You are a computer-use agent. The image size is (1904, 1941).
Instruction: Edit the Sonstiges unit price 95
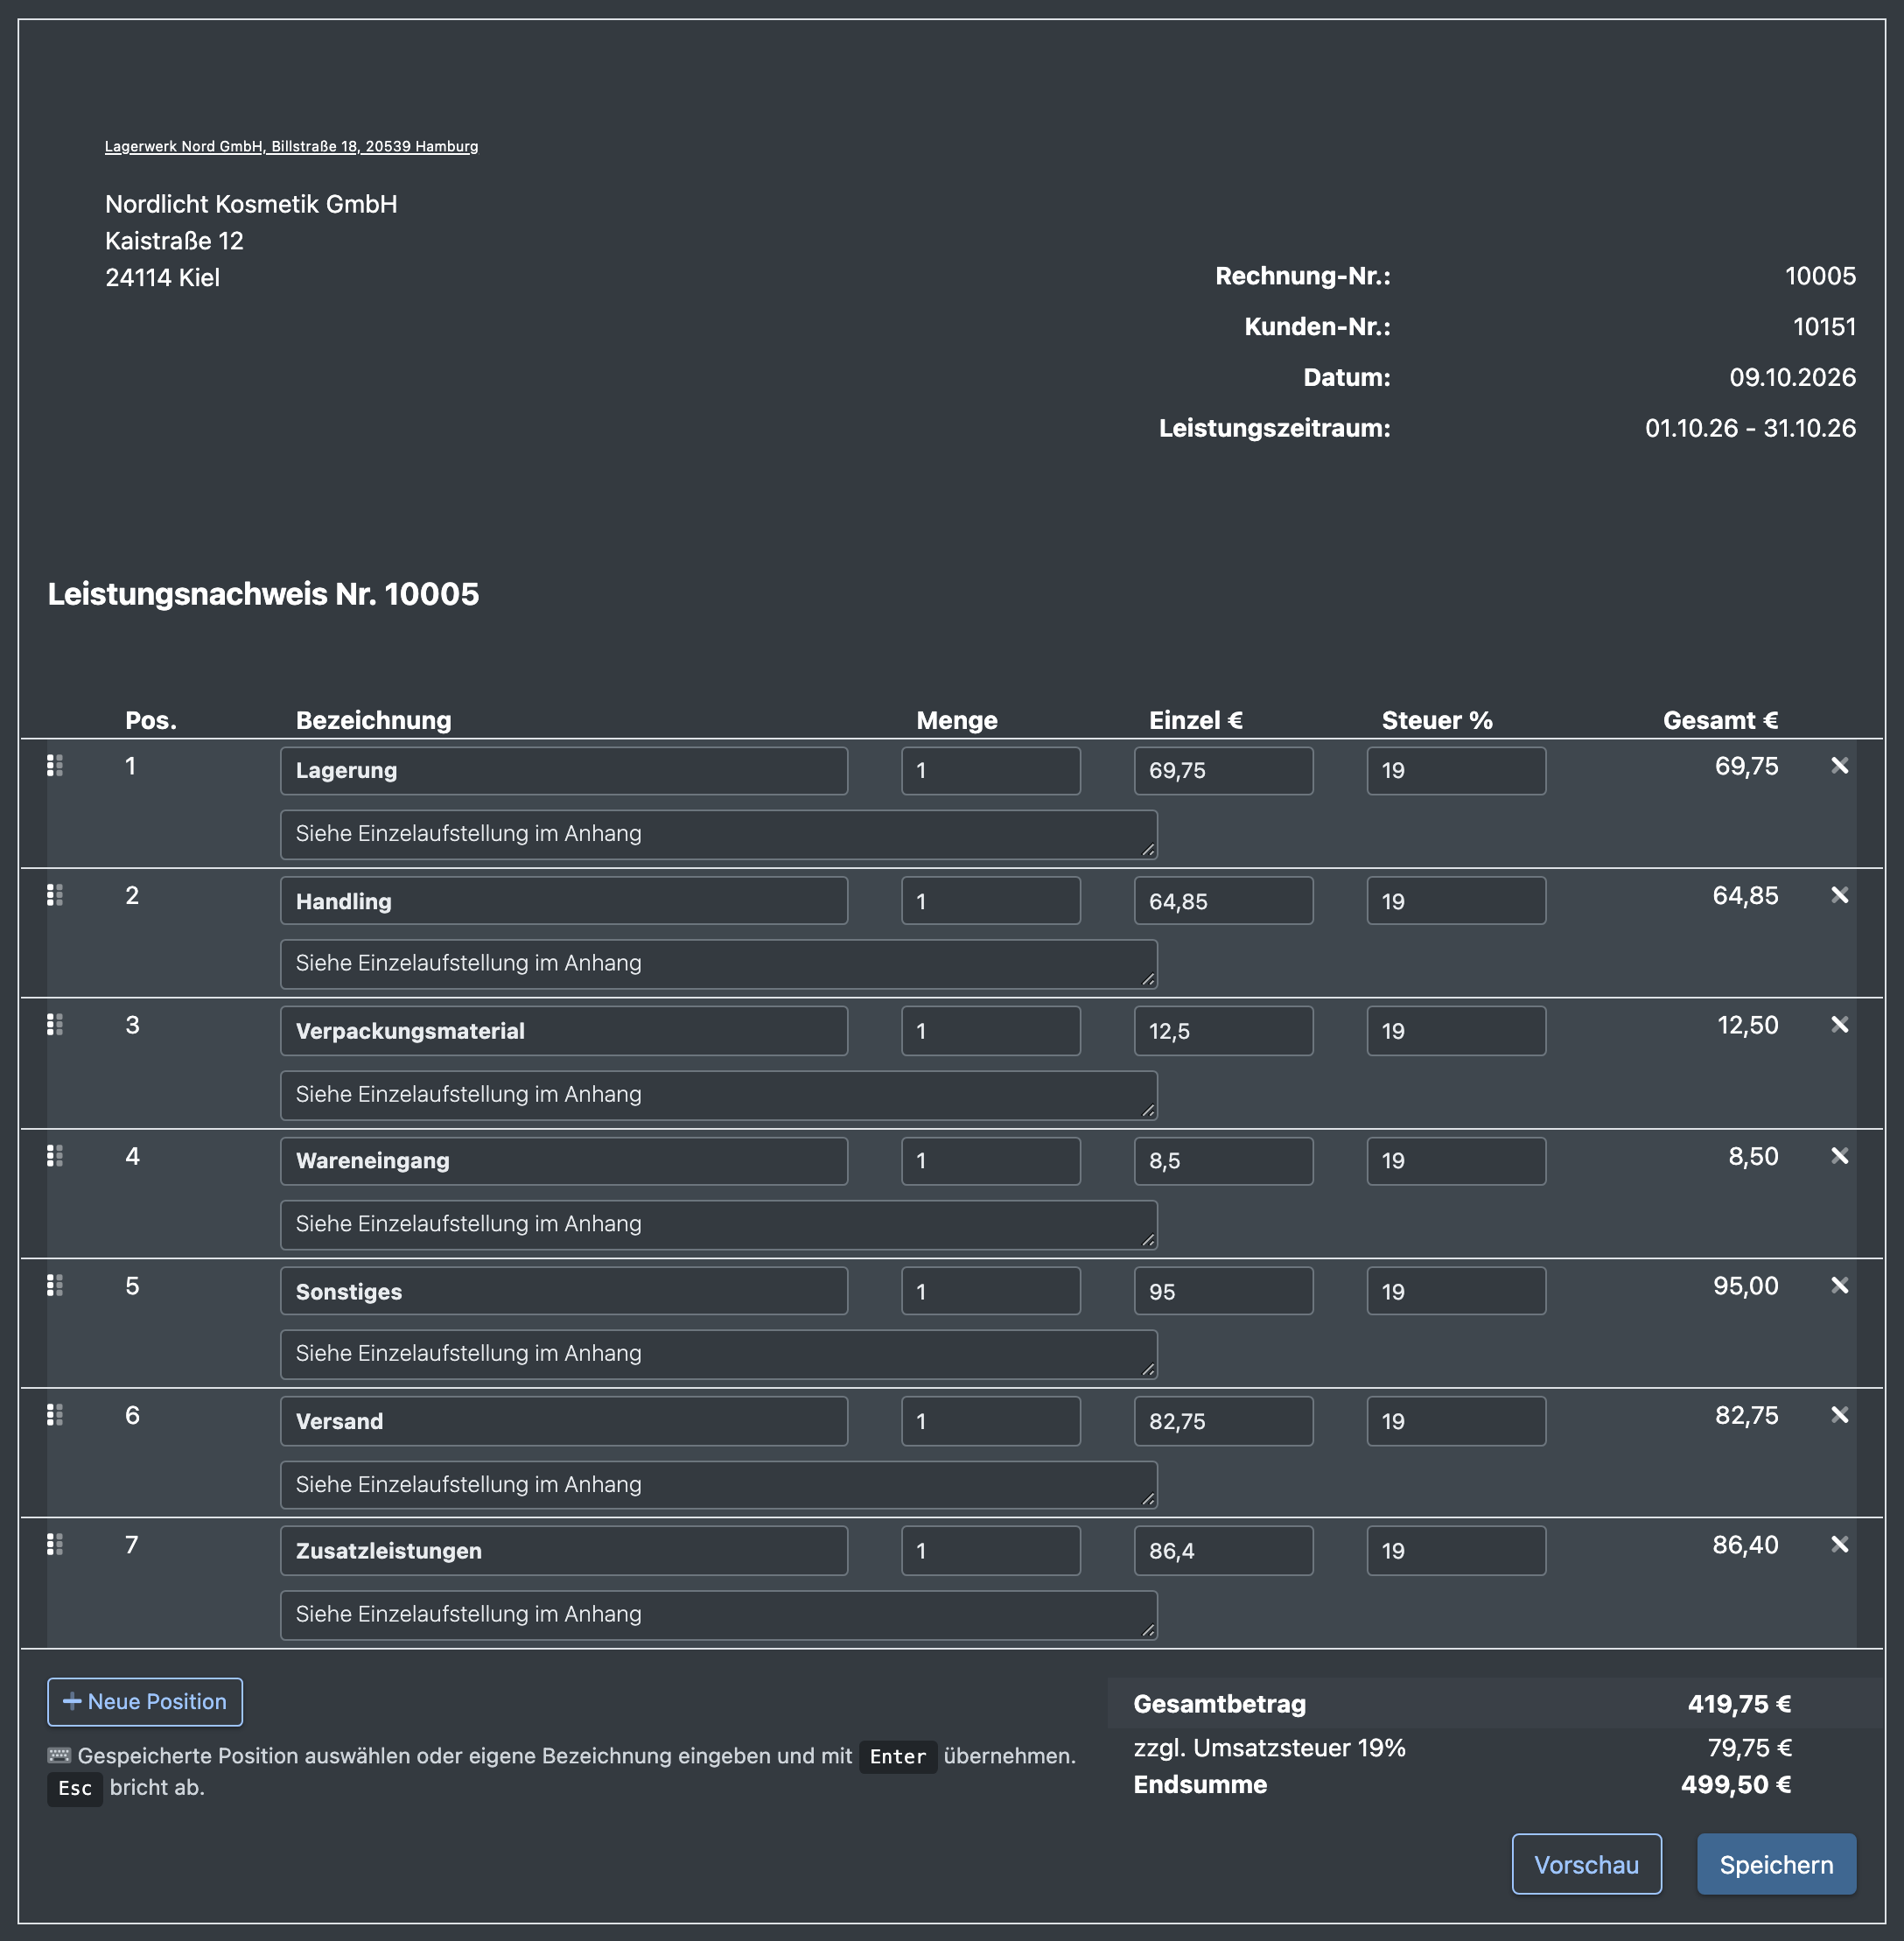[1223, 1291]
